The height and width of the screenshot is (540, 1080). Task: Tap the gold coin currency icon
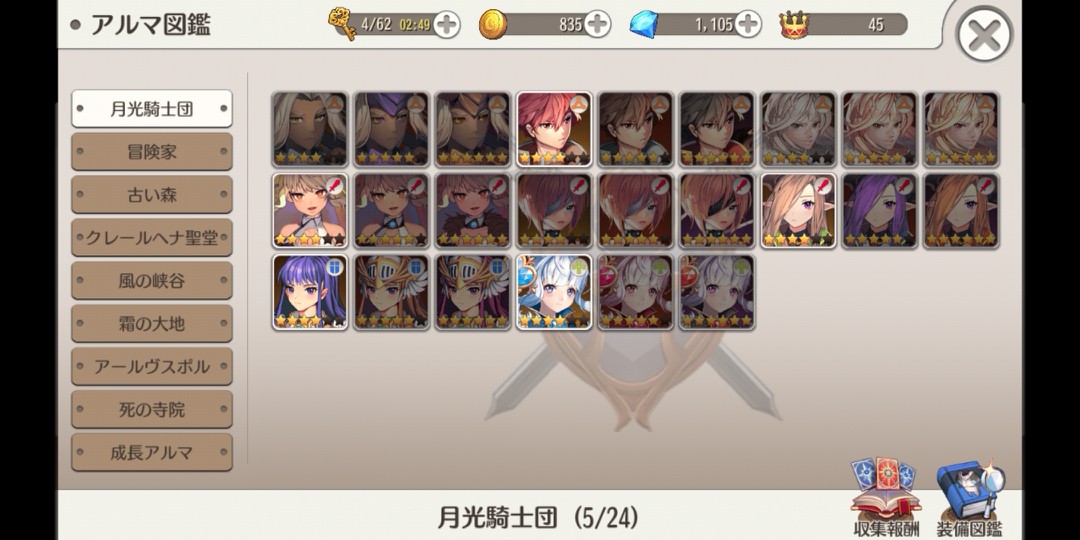pyautogui.click(x=493, y=24)
